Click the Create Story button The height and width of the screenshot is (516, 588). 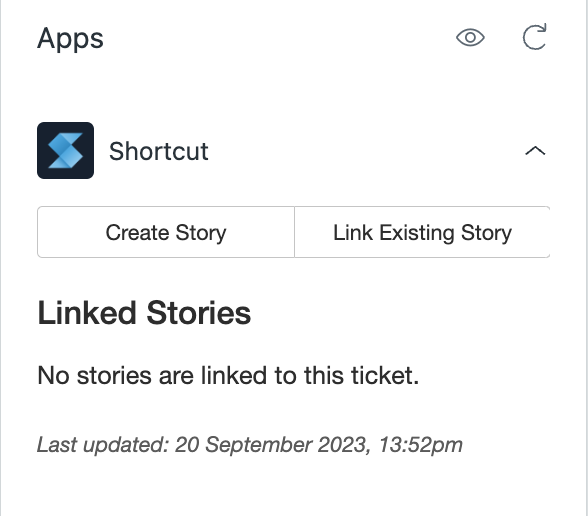tap(166, 232)
